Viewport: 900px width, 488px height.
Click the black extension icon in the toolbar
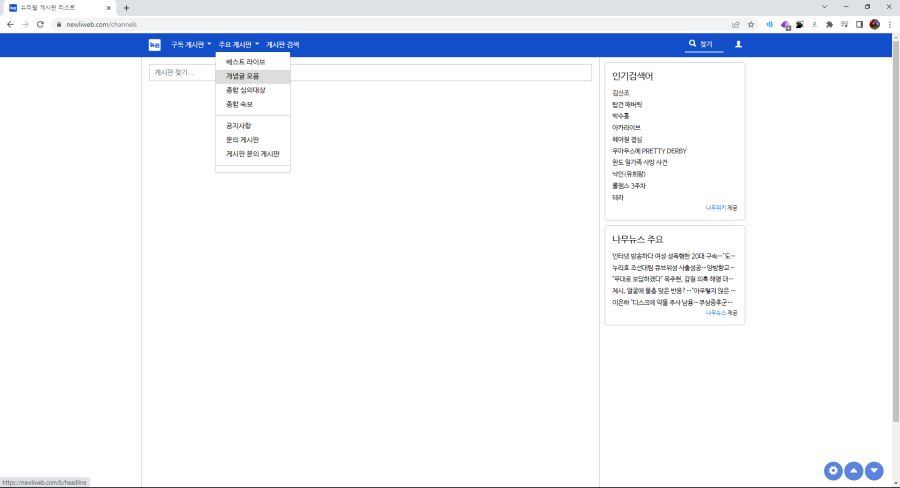pyautogui.click(x=800, y=25)
